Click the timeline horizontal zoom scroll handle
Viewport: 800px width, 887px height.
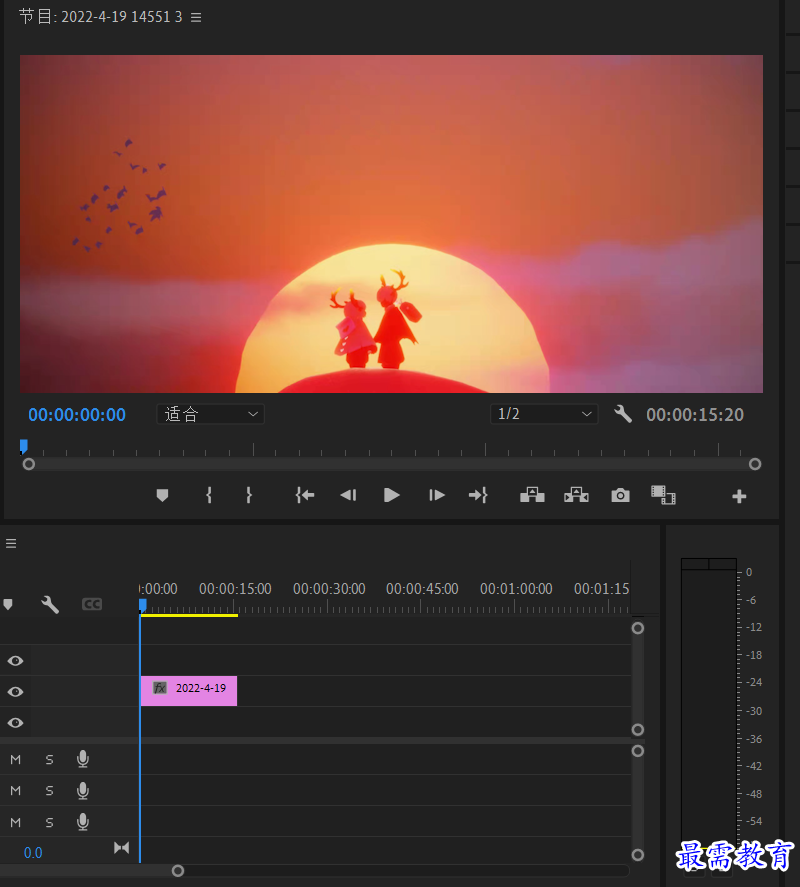pos(178,871)
